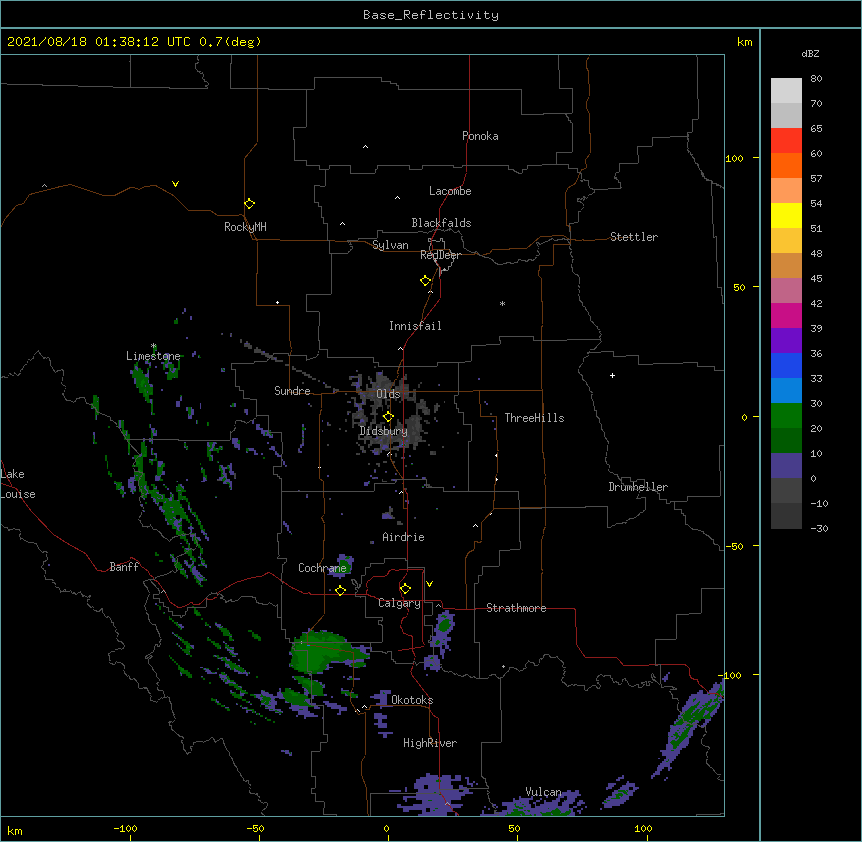Click the yellow diamond marker south of RedDeer
The image size is (862, 842).
[426, 281]
